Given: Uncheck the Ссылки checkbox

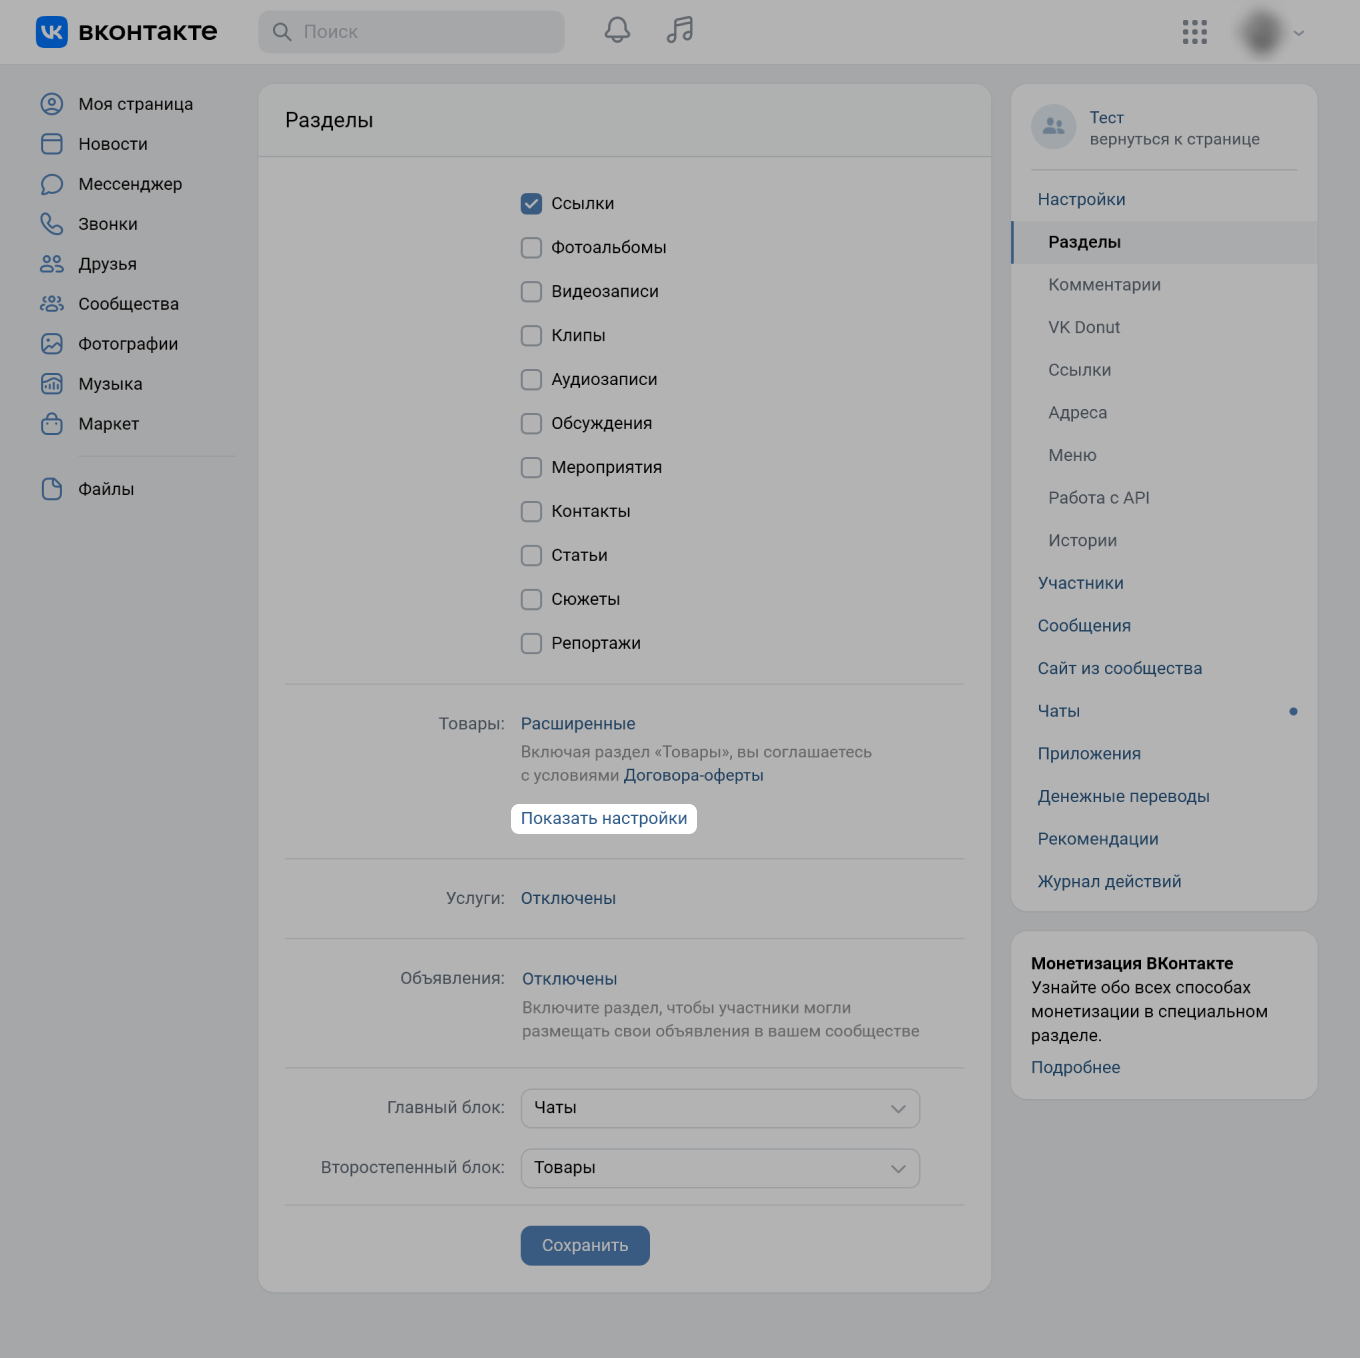Looking at the screenshot, I should (x=531, y=204).
